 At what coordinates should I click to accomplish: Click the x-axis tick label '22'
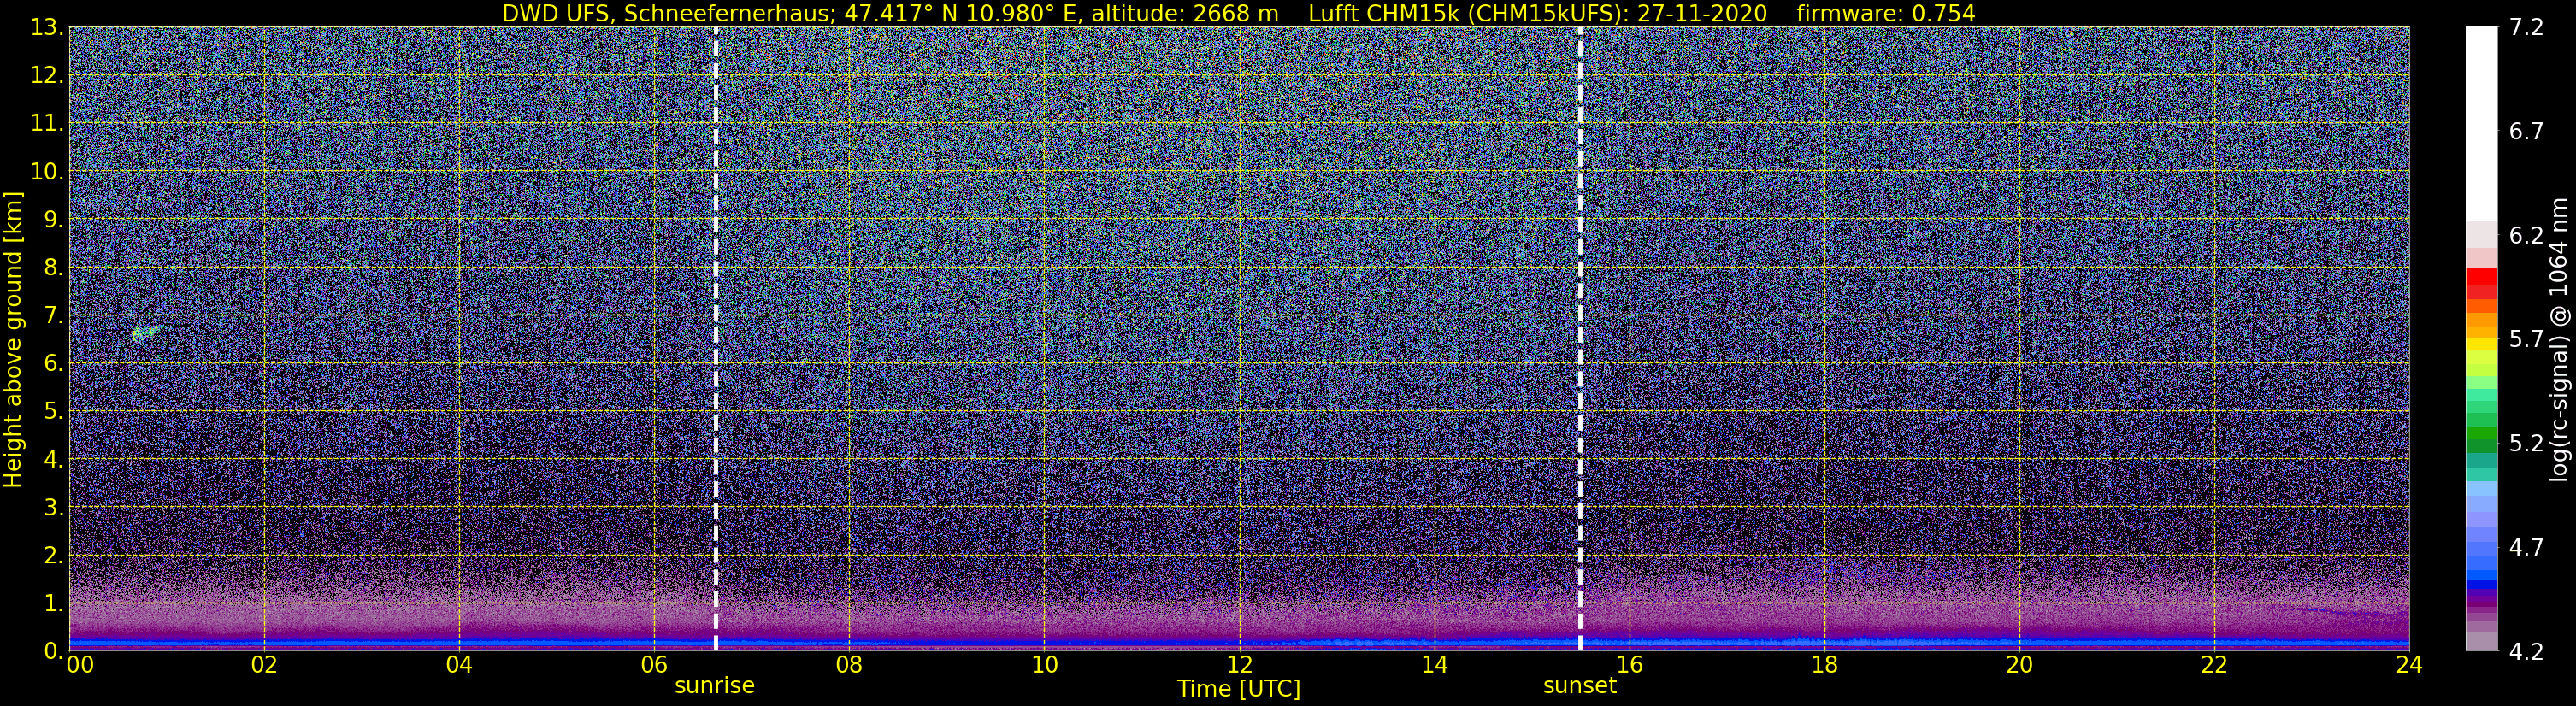(2214, 665)
